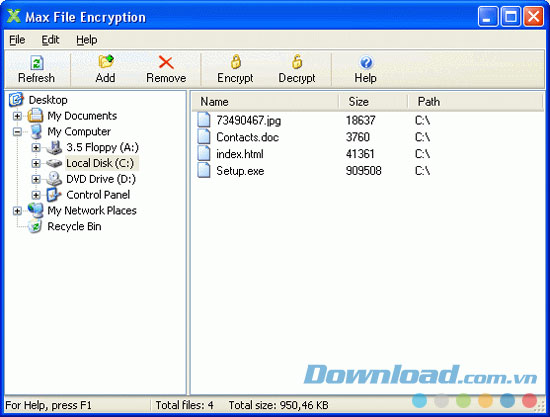Expand the Local Disk (C:) node
This screenshot has width=550, height=417.
[x=36, y=163]
